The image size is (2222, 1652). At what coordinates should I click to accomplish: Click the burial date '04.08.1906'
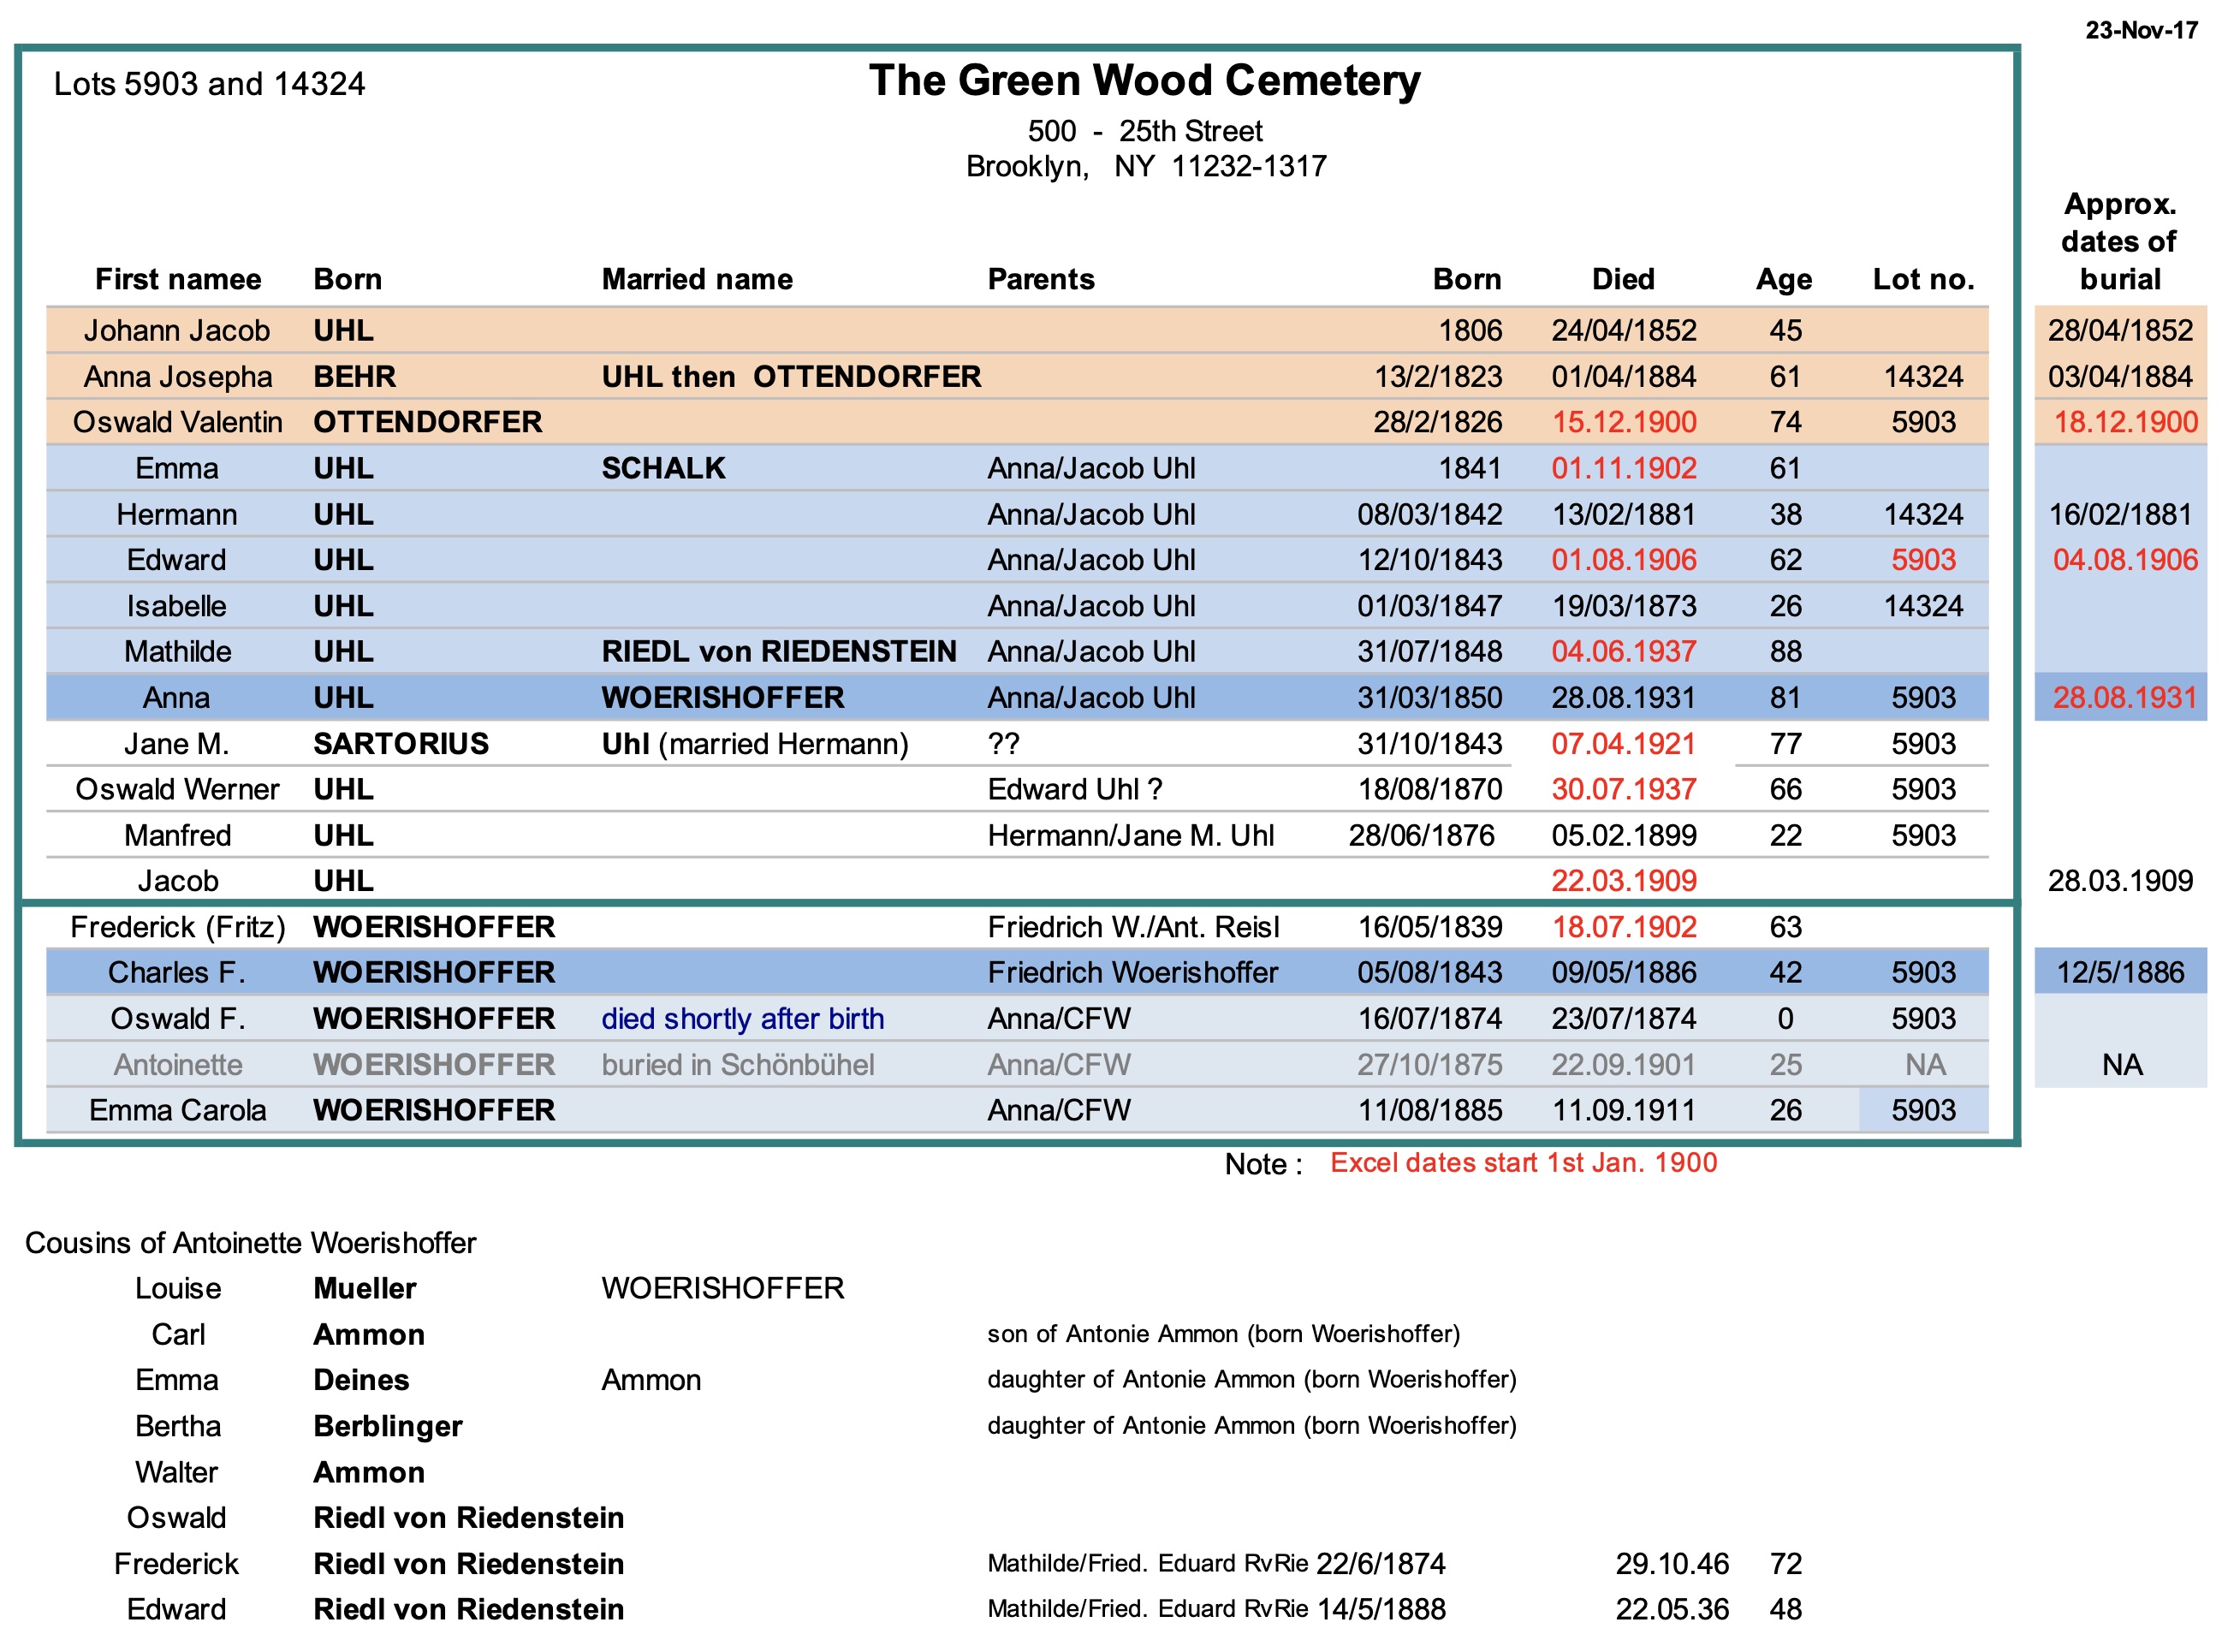coord(2125,559)
